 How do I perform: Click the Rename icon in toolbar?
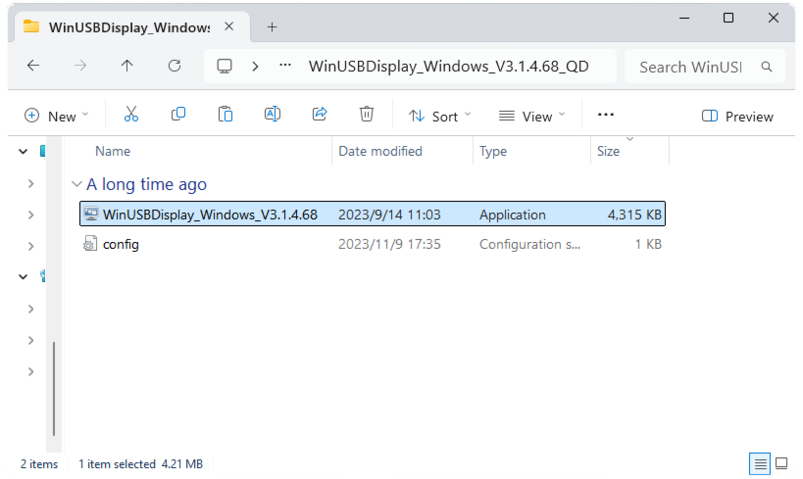pos(272,115)
